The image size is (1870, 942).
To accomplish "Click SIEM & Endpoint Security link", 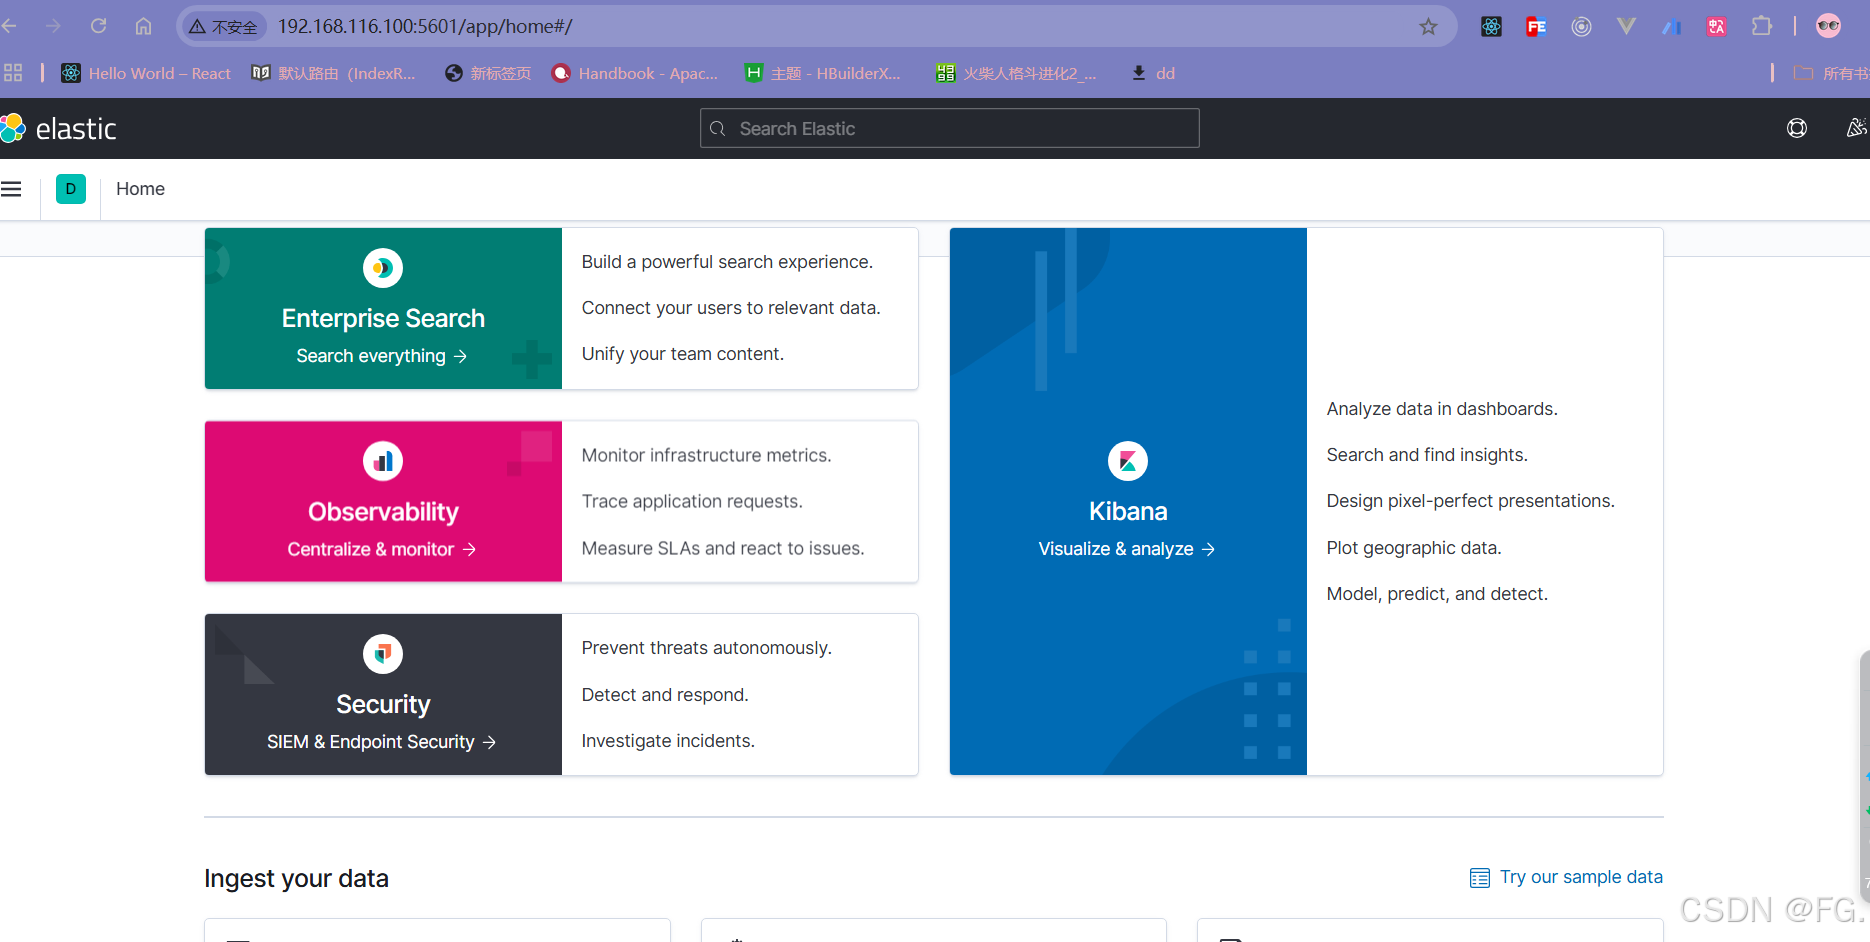I will click(382, 742).
